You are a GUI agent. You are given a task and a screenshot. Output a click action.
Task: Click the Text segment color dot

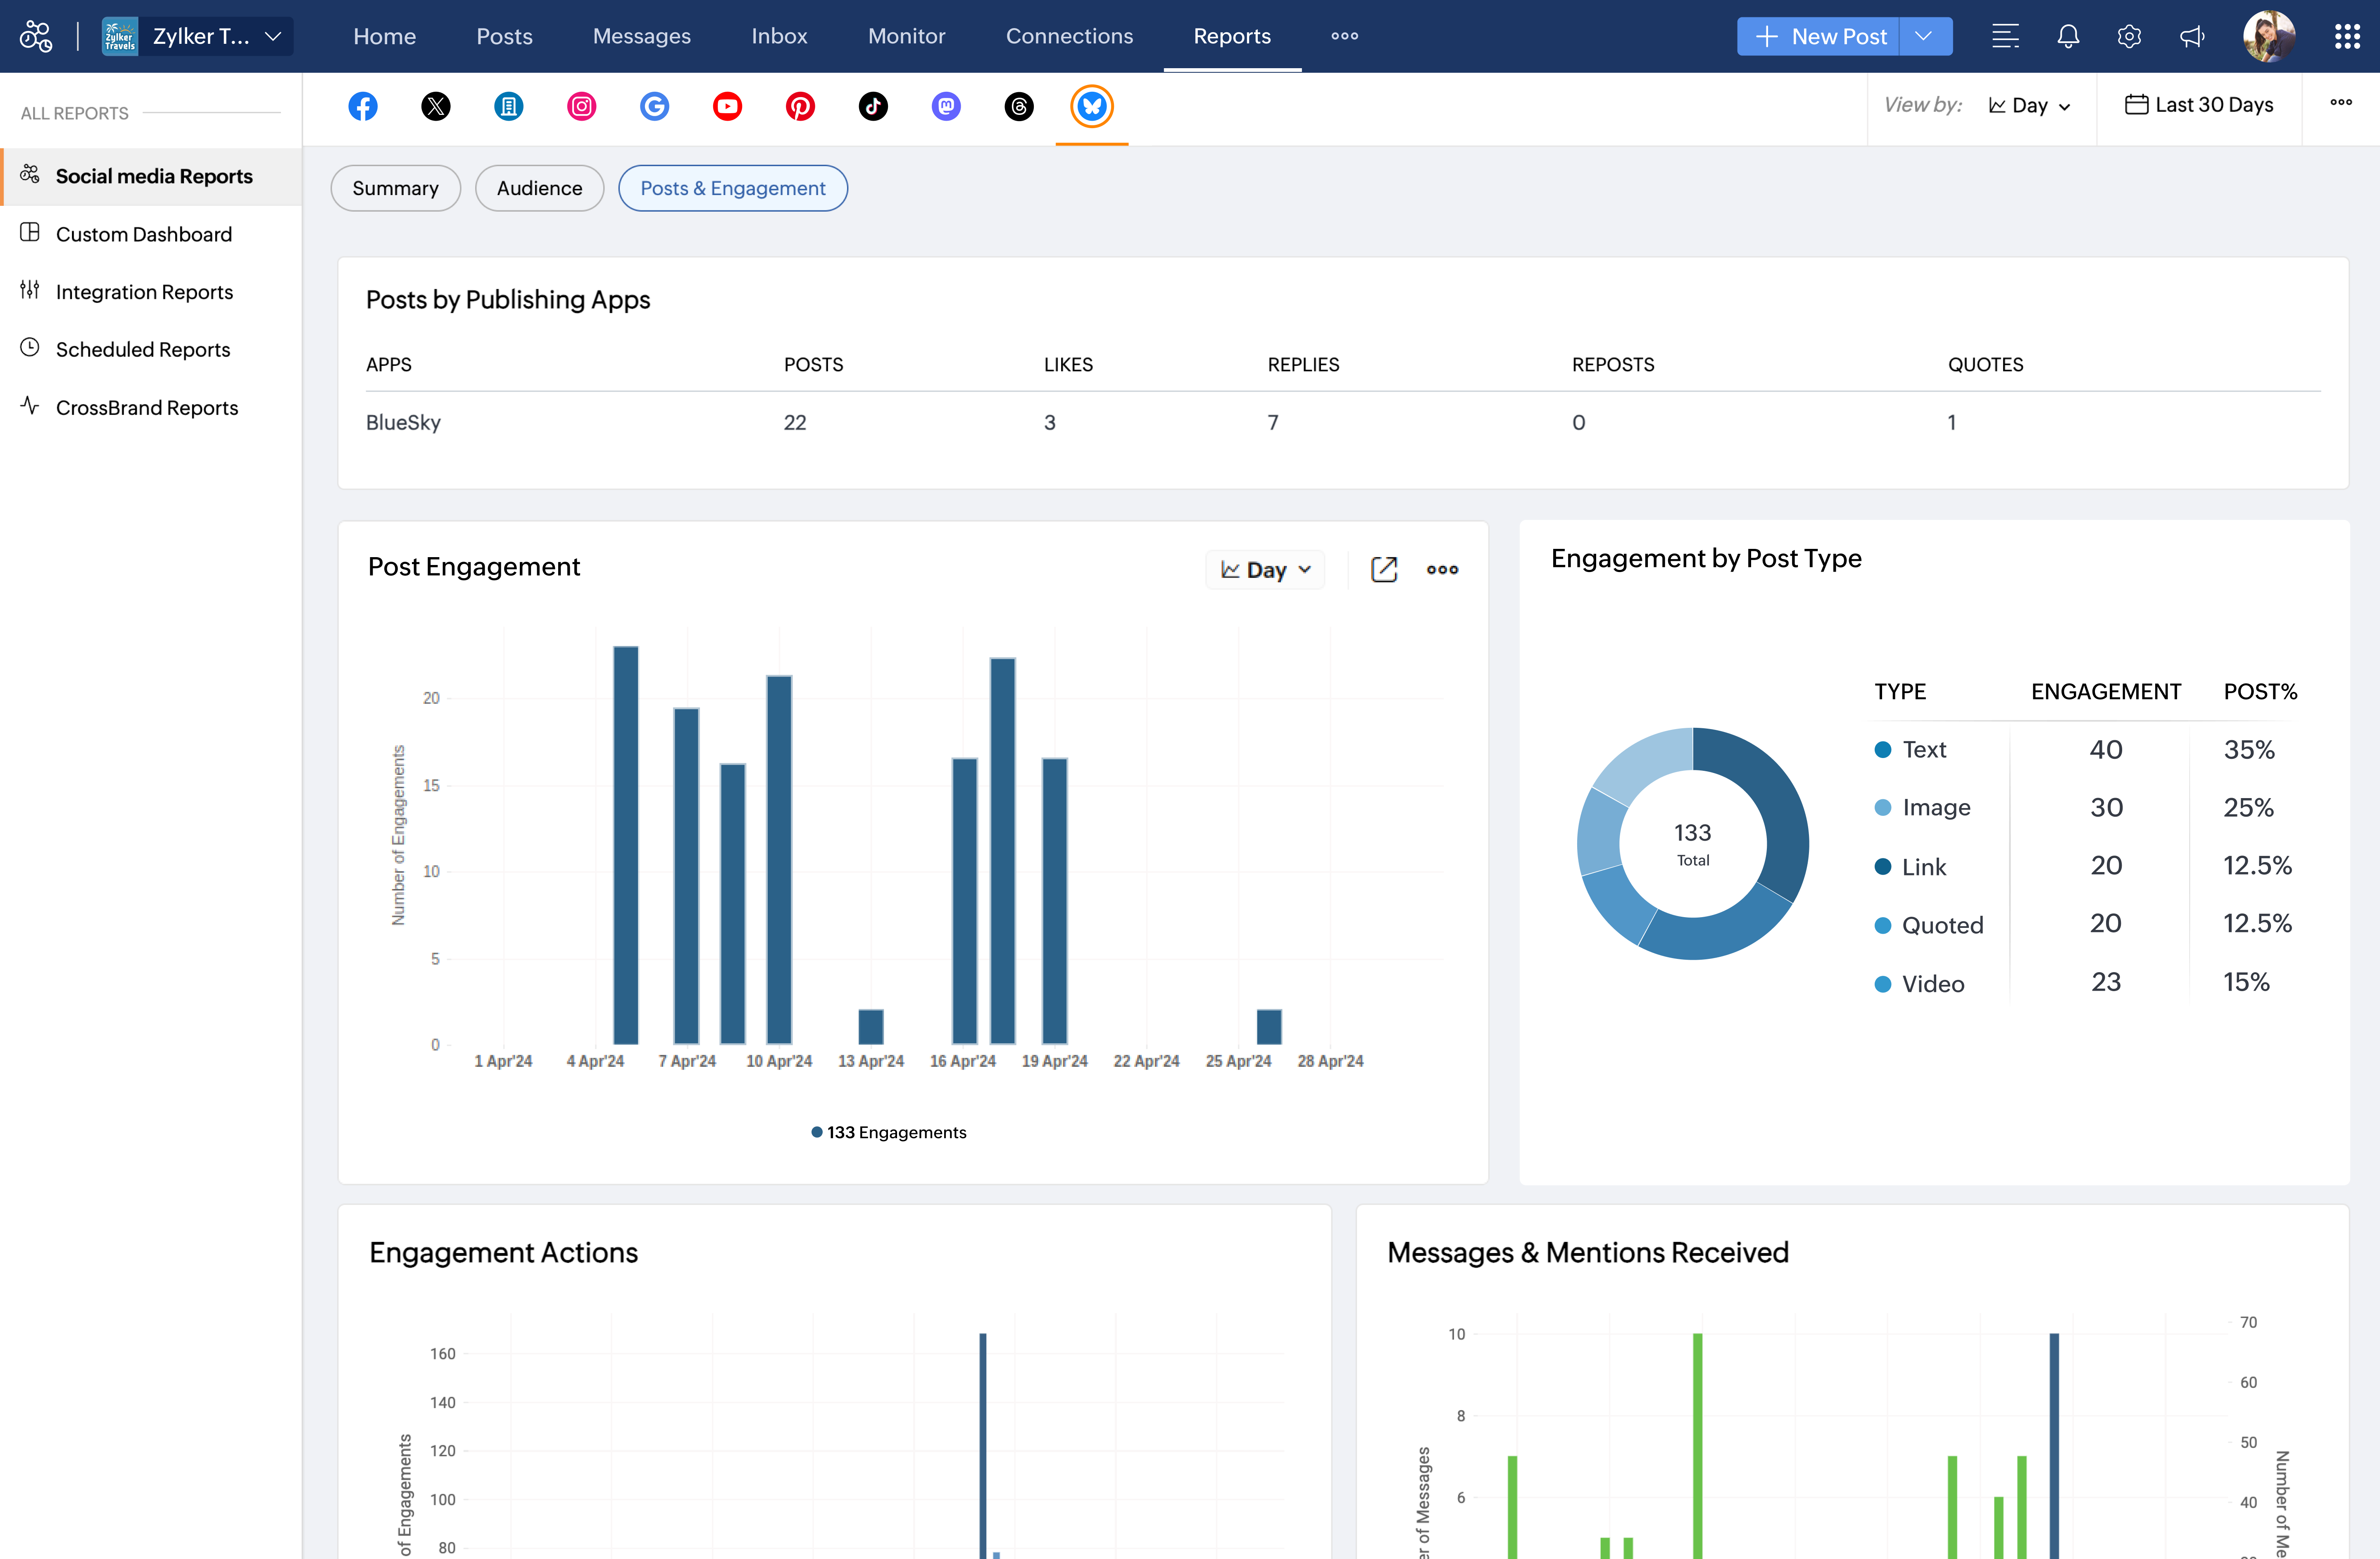point(1883,750)
